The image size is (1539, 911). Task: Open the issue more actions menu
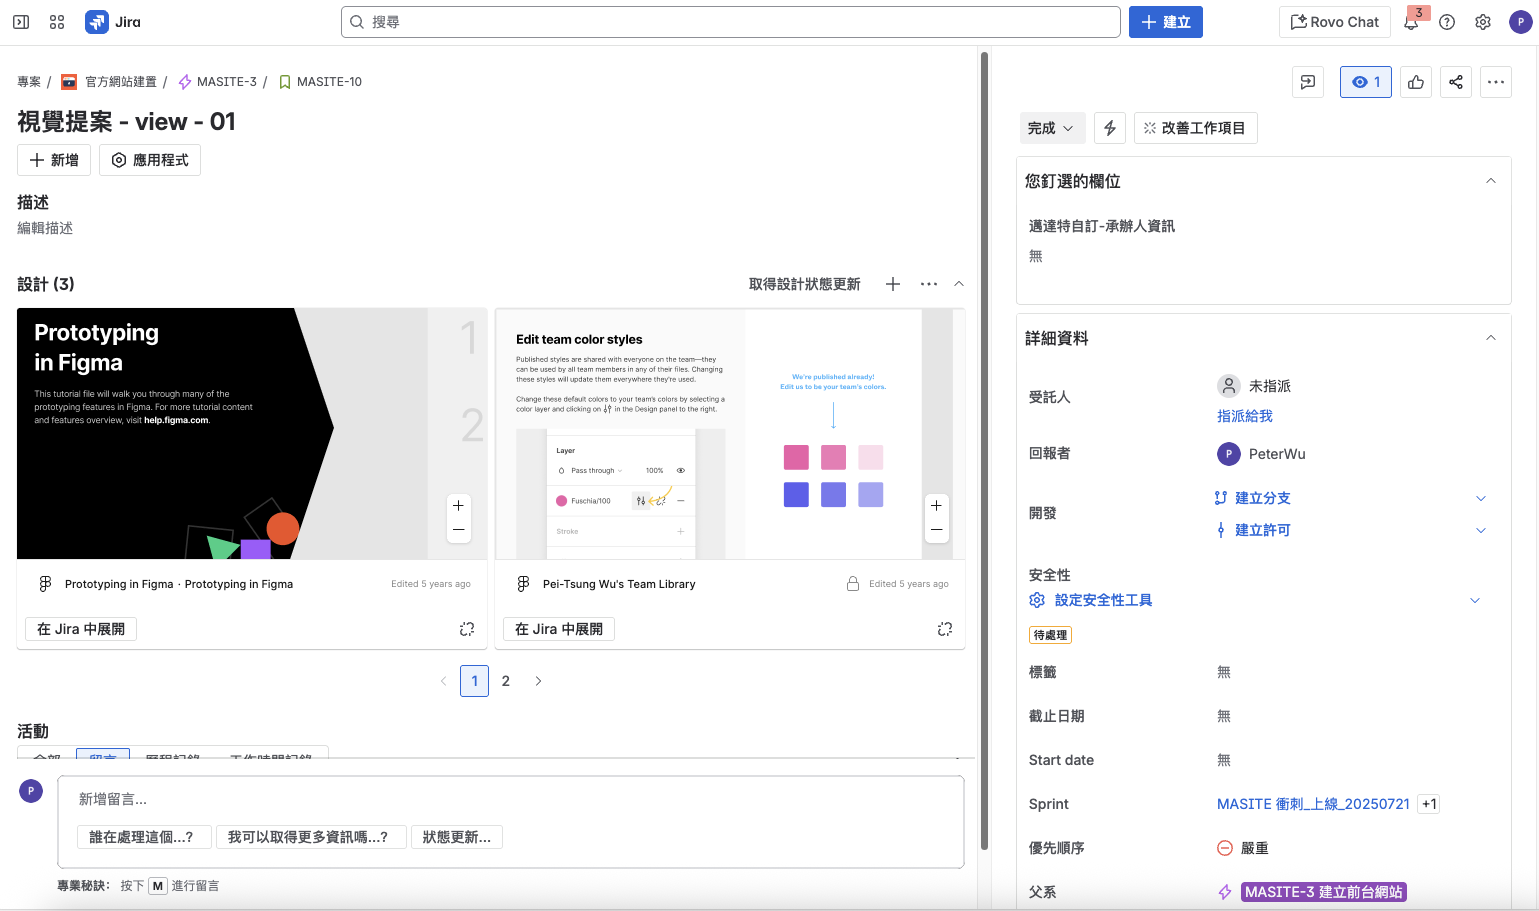1496,82
